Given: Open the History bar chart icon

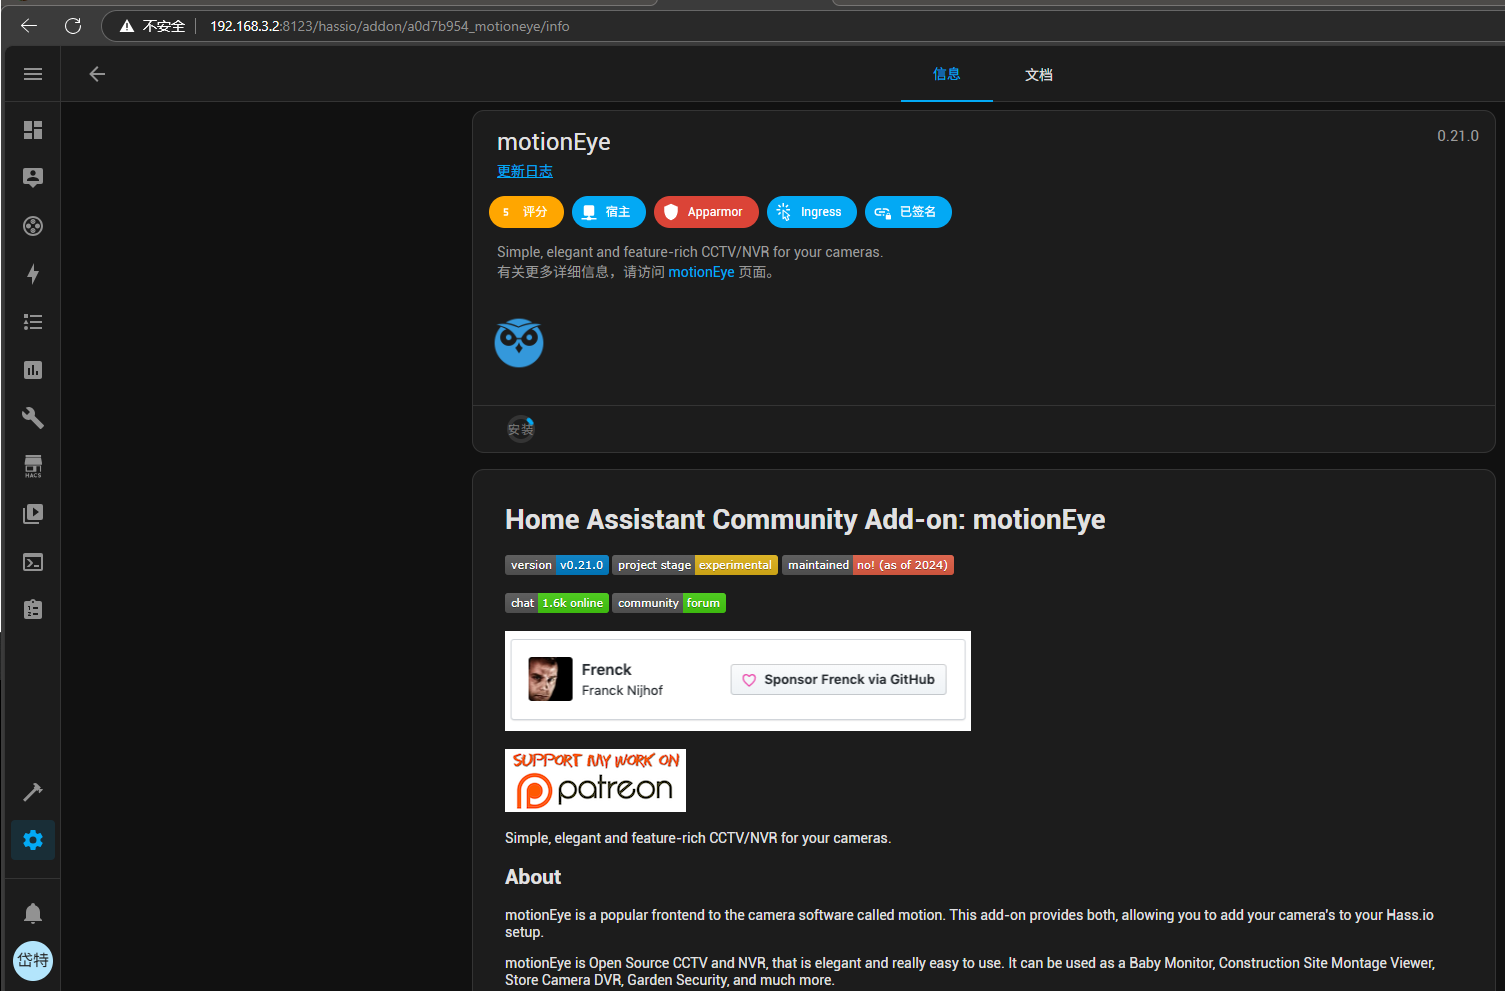Looking at the screenshot, I should [33, 370].
